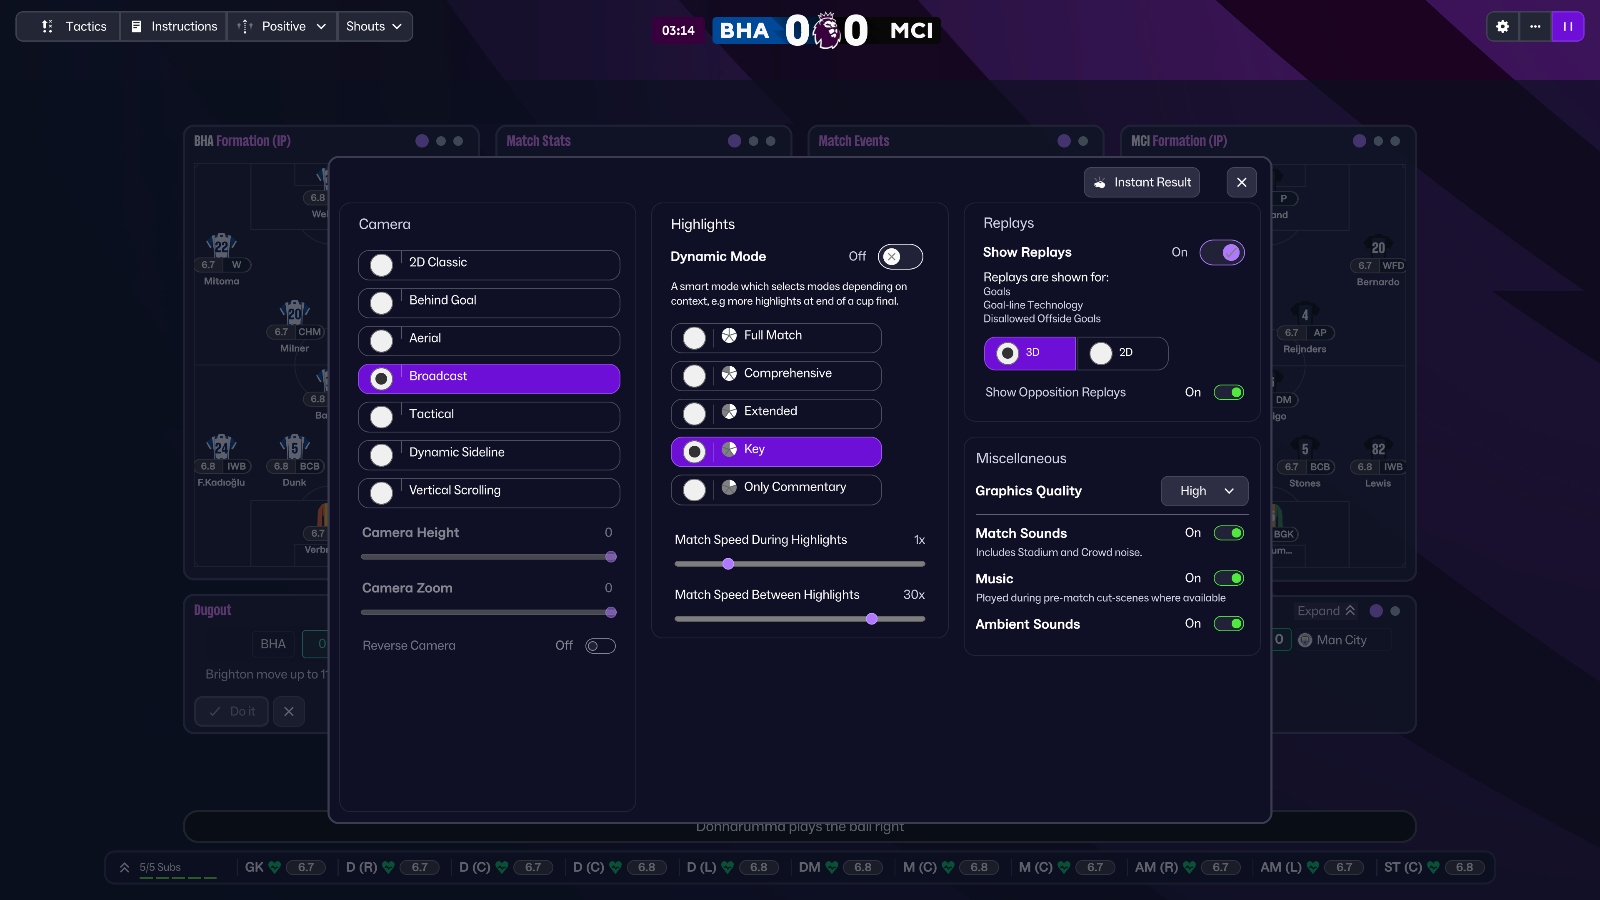Enable Dynamic Mode for highlights
Viewport: 1600px width, 900px height.
coord(899,257)
